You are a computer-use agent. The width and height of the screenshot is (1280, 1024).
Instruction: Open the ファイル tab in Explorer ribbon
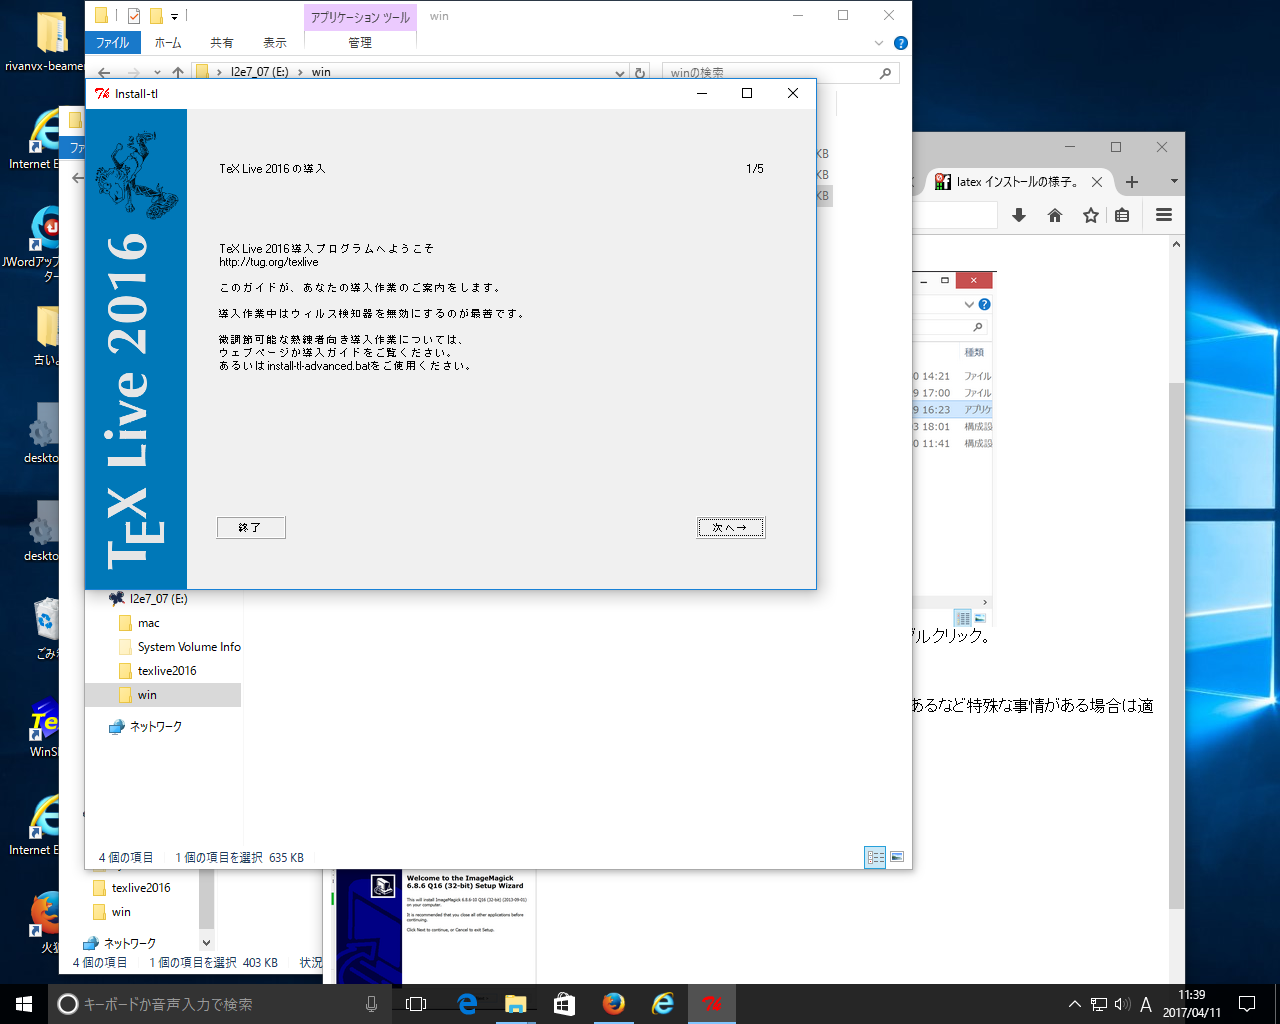tap(112, 43)
